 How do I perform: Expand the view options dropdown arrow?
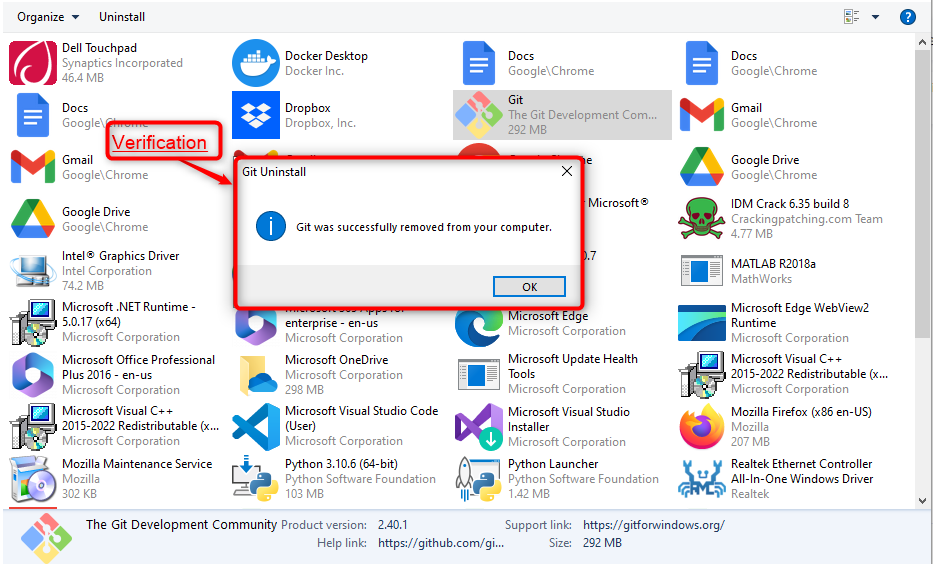tap(876, 17)
